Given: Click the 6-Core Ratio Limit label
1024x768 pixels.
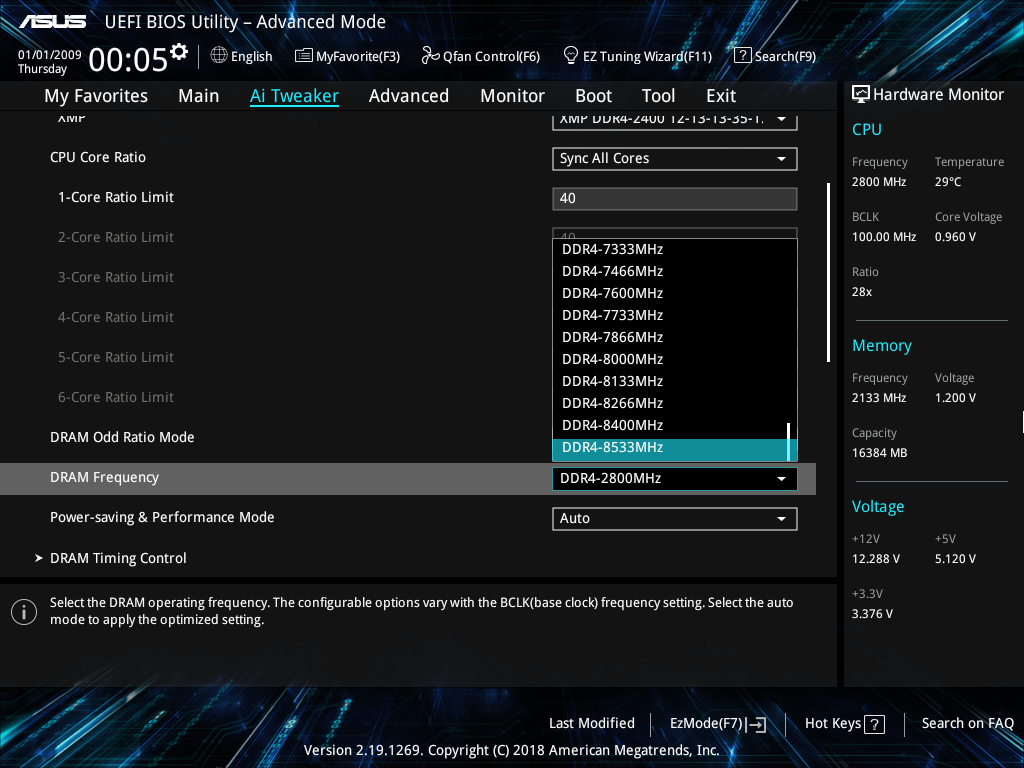Looking at the screenshot, I should pyautogui.click(x=116, y=397).
